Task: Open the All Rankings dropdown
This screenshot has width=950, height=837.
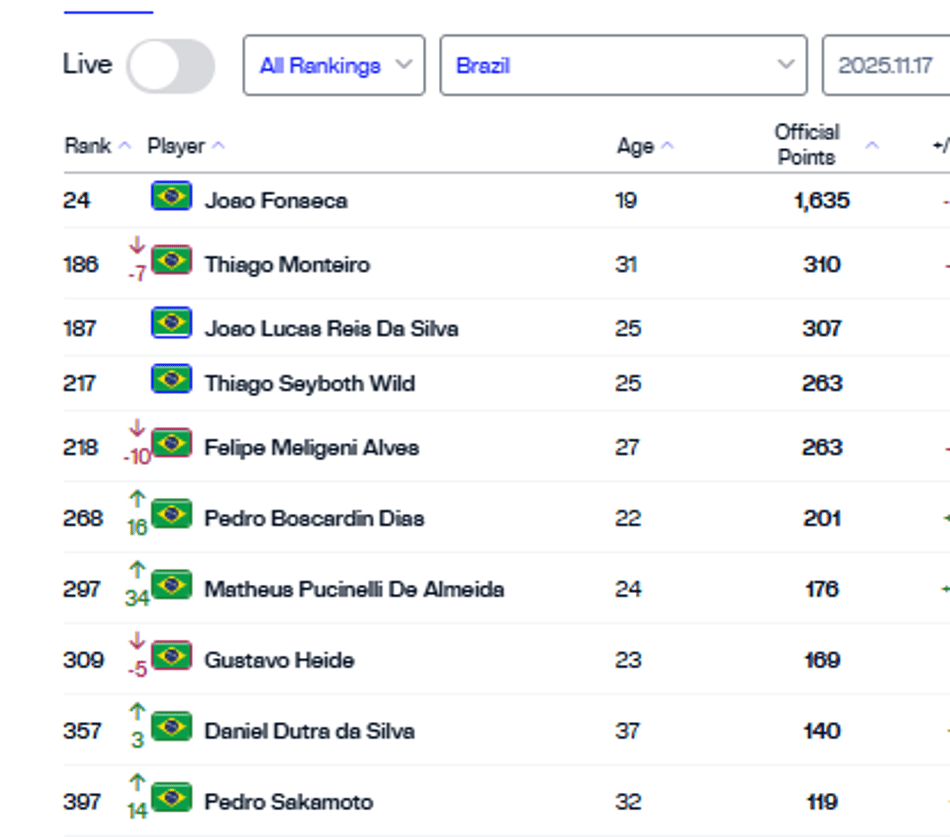Action: pyautogui.click(x=334, y=65)
